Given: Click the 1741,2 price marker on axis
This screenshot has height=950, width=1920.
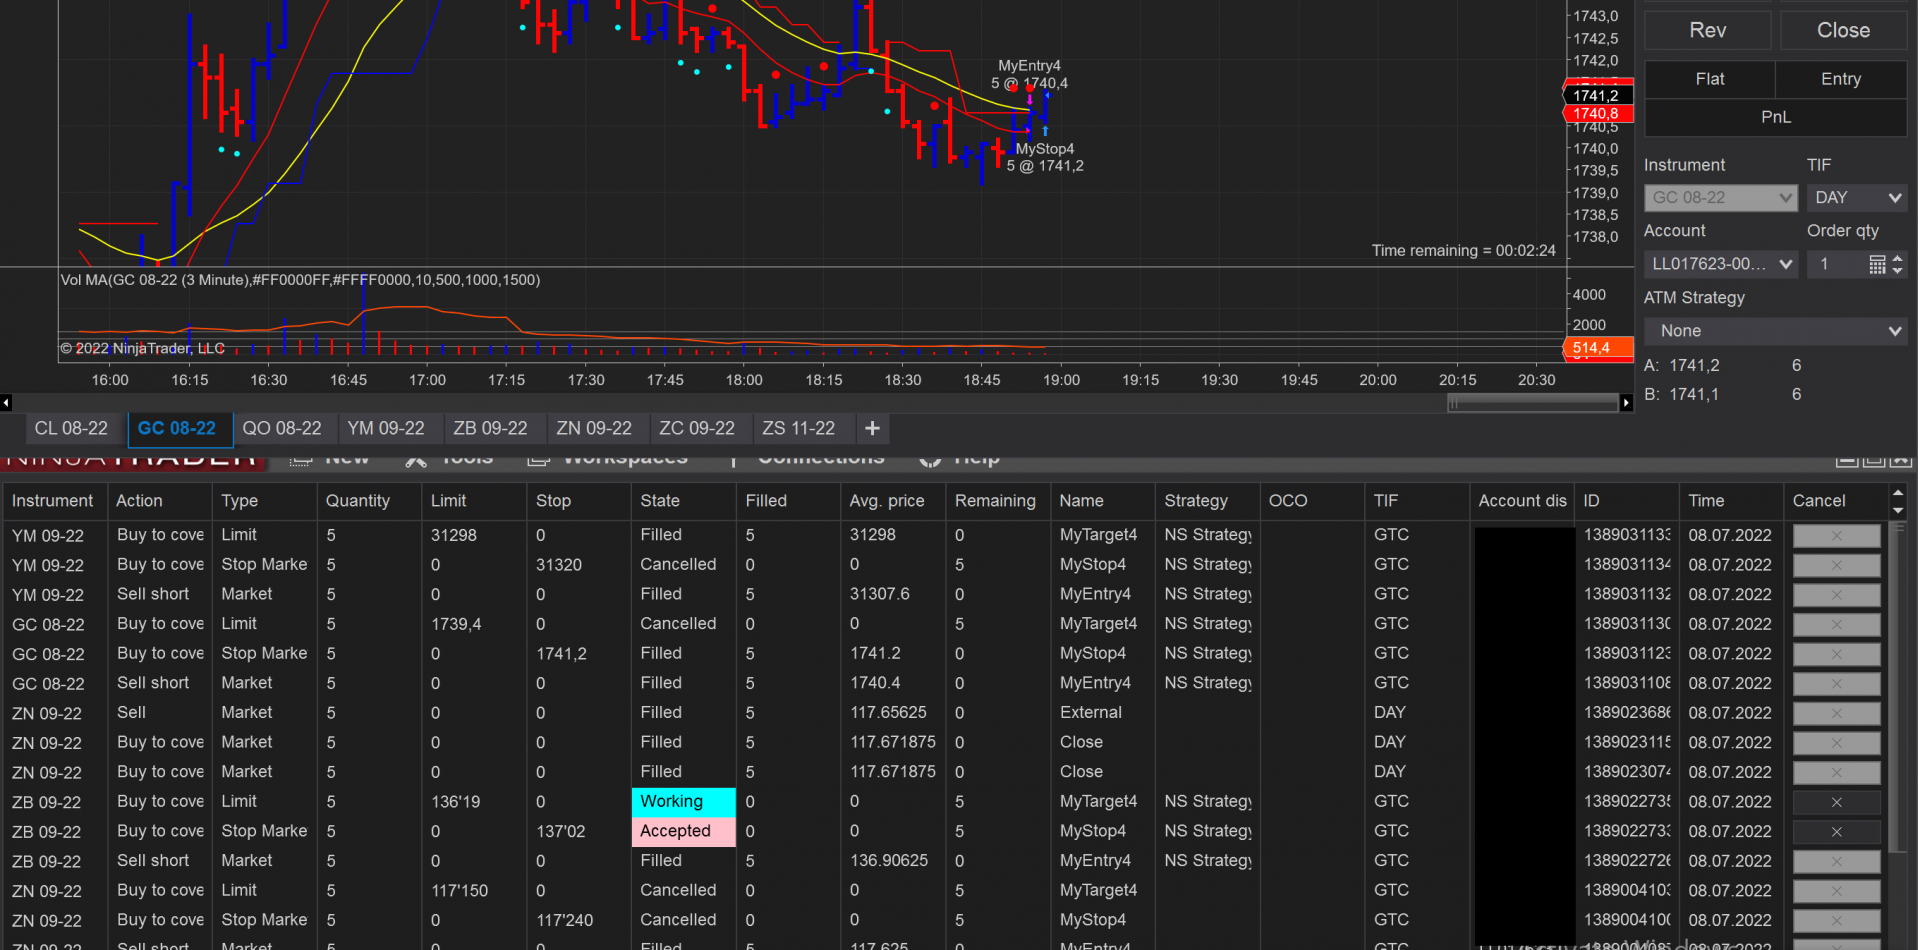Looking at the screenshot, I should coord(1597,96).
